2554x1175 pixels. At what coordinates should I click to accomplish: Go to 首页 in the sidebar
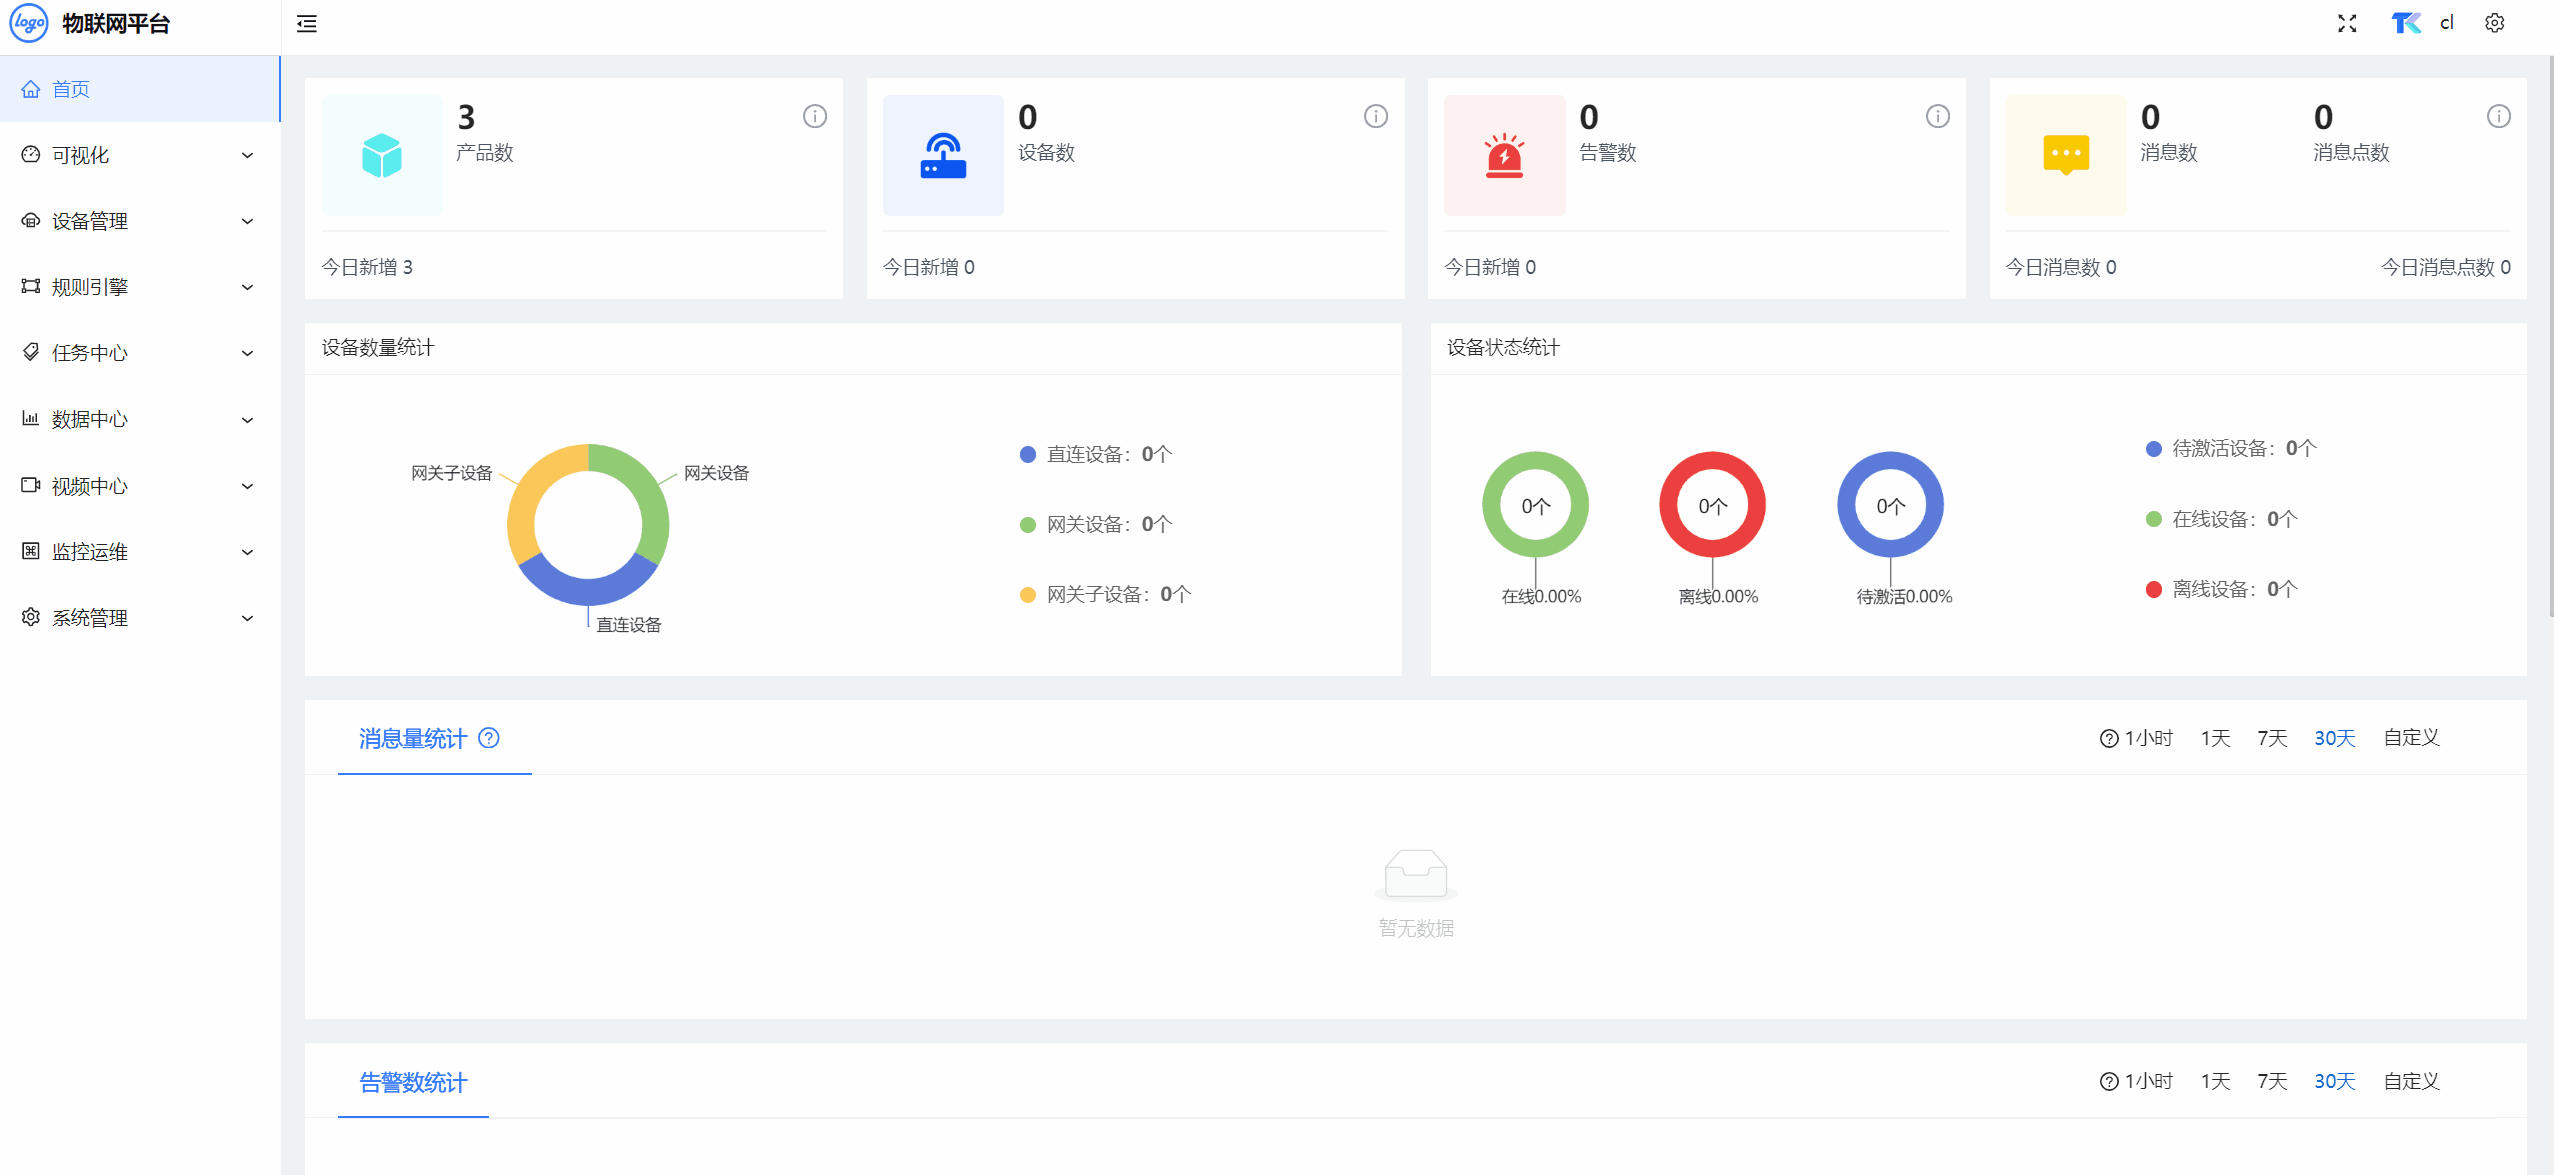point(70,89)
